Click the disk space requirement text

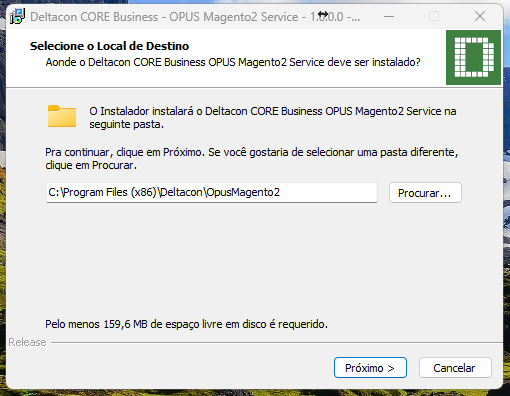[186, 324]
